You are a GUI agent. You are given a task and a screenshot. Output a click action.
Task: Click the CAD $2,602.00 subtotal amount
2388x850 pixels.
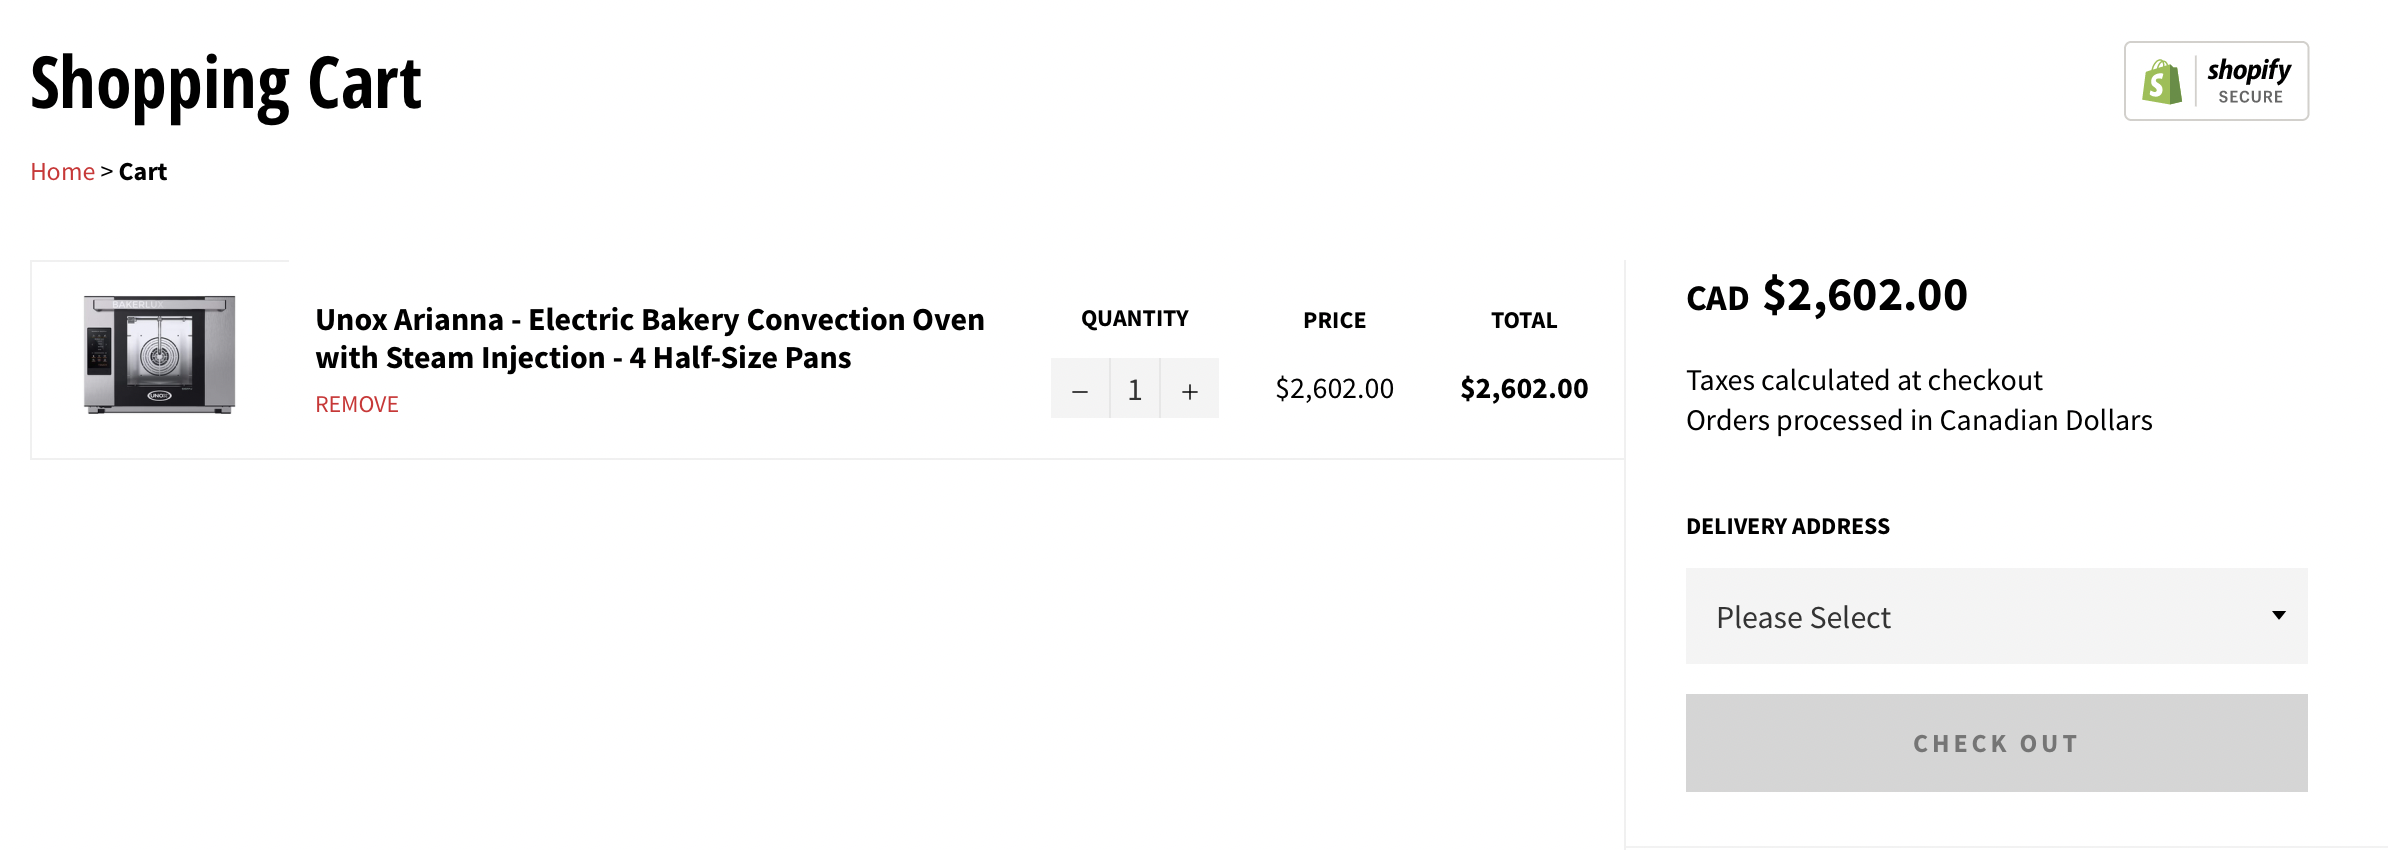pyautogui.click(x=1826, y=296)
